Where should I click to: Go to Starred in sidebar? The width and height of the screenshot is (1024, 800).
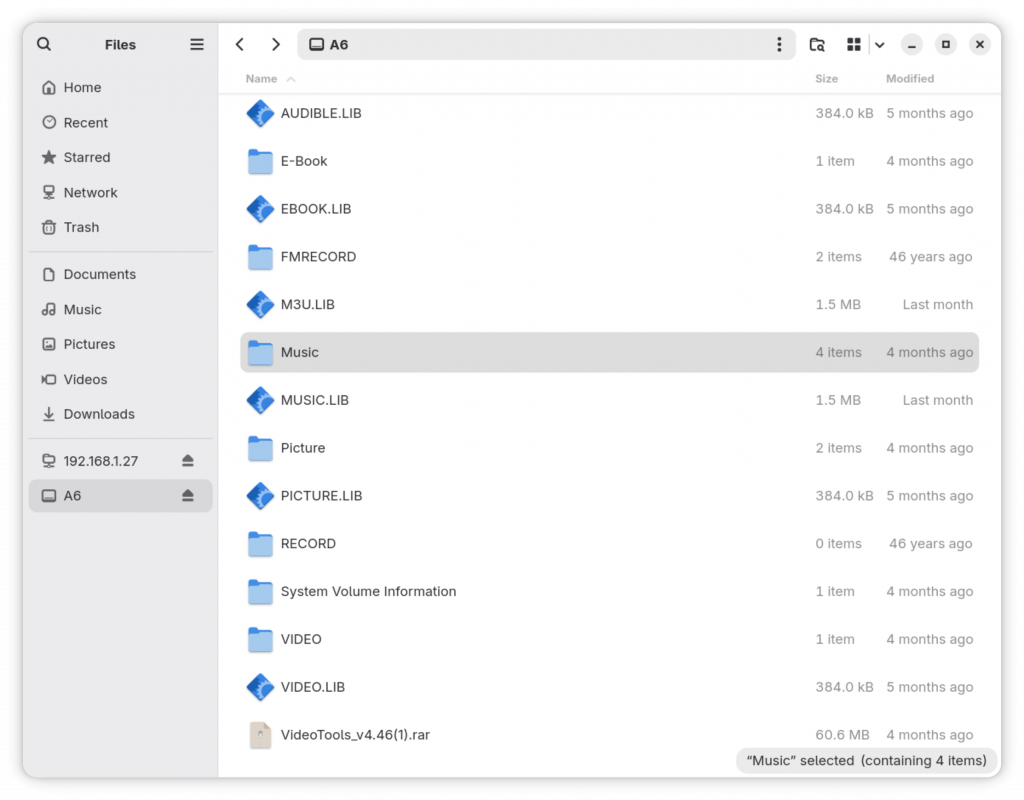point(86,157)
